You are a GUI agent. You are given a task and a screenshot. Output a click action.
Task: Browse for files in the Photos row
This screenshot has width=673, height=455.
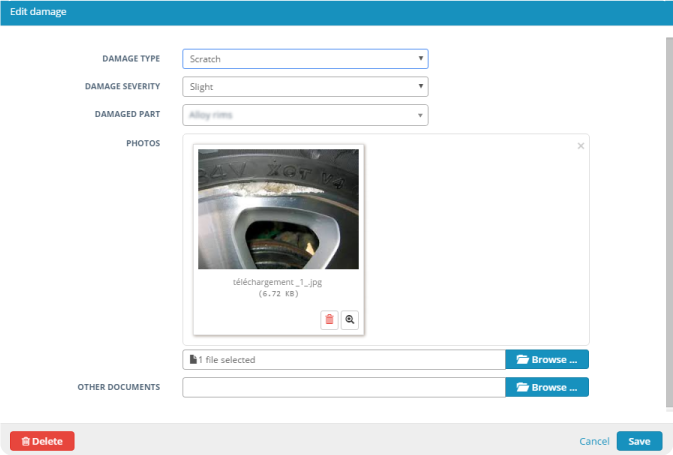point(547,360)
